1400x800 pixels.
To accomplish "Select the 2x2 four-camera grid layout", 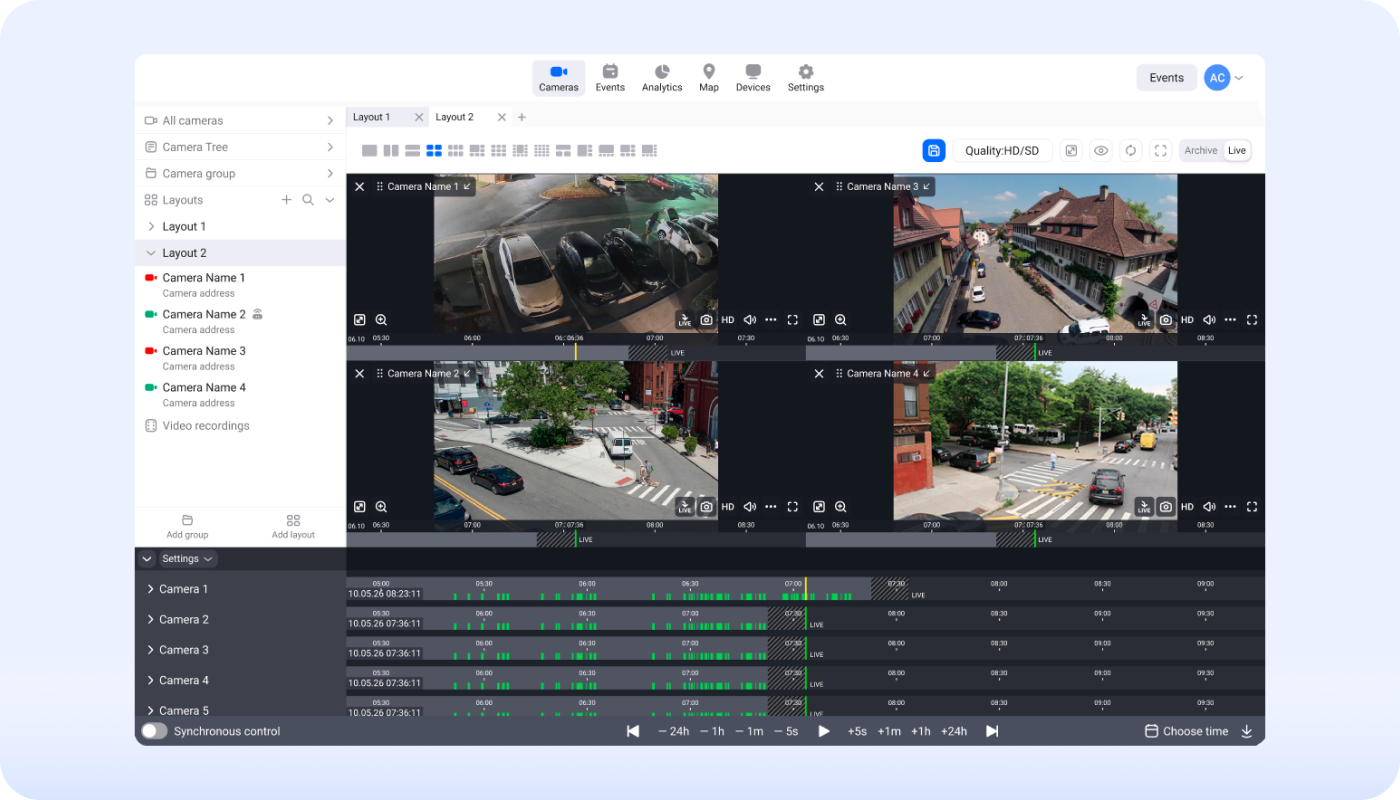I will (434, 151).
